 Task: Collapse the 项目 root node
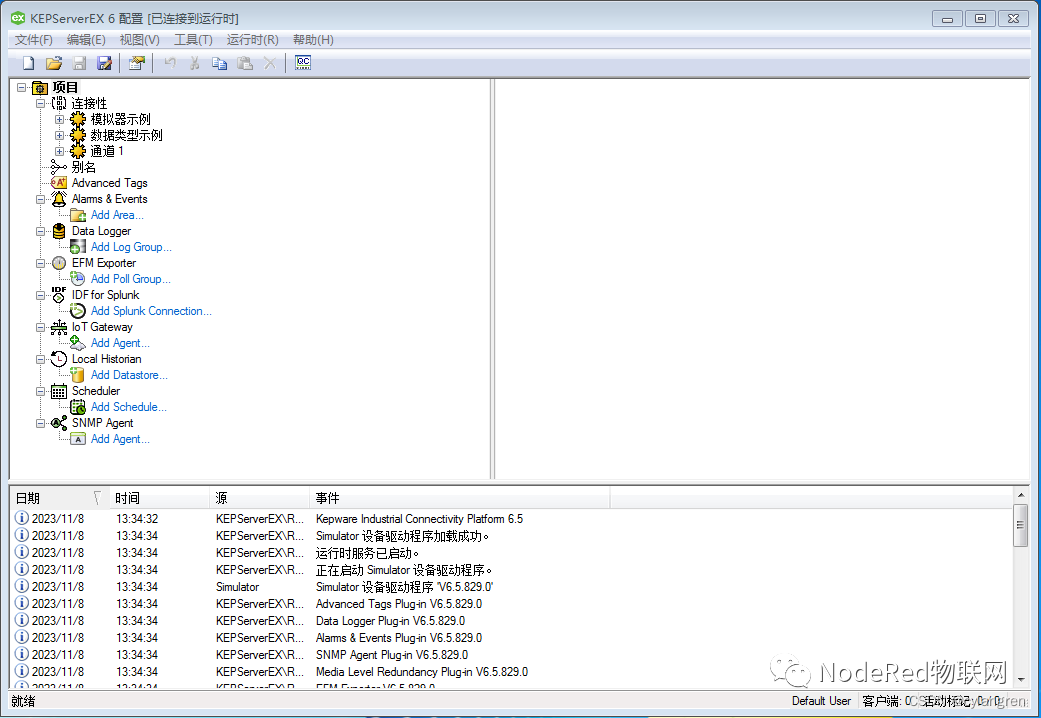21,87
